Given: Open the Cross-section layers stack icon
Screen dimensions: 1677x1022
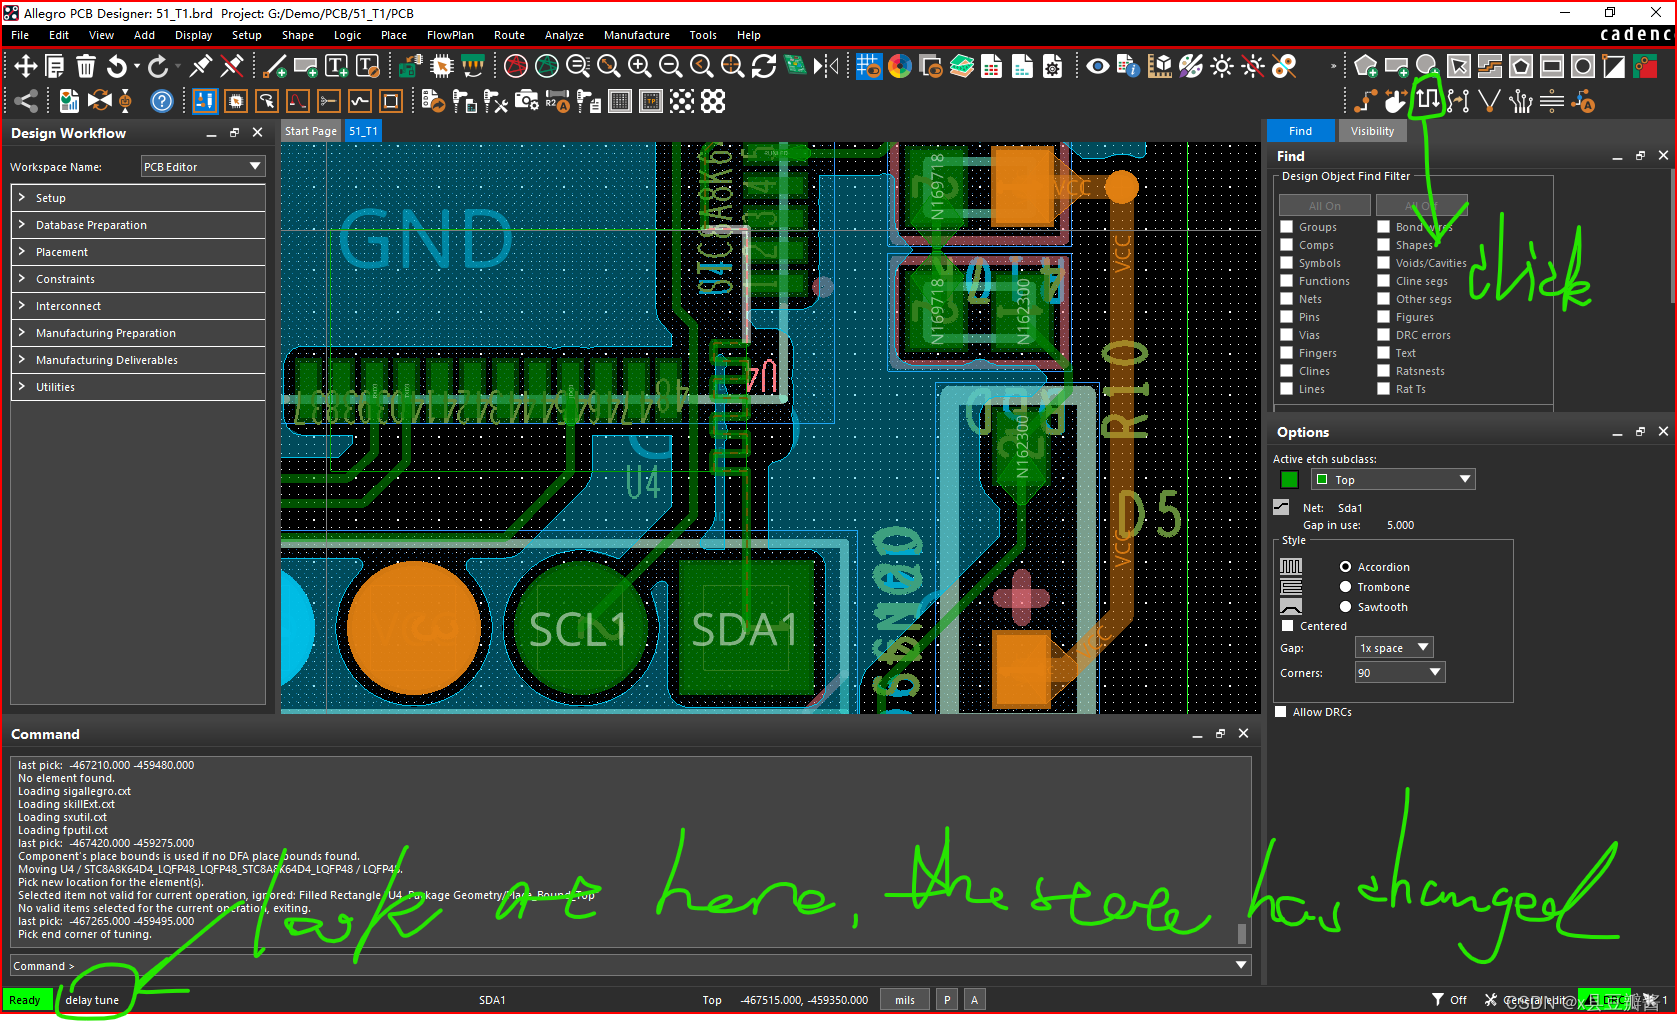Looking at the screenshot, I should pyautogui.click(x=962, y=66).
